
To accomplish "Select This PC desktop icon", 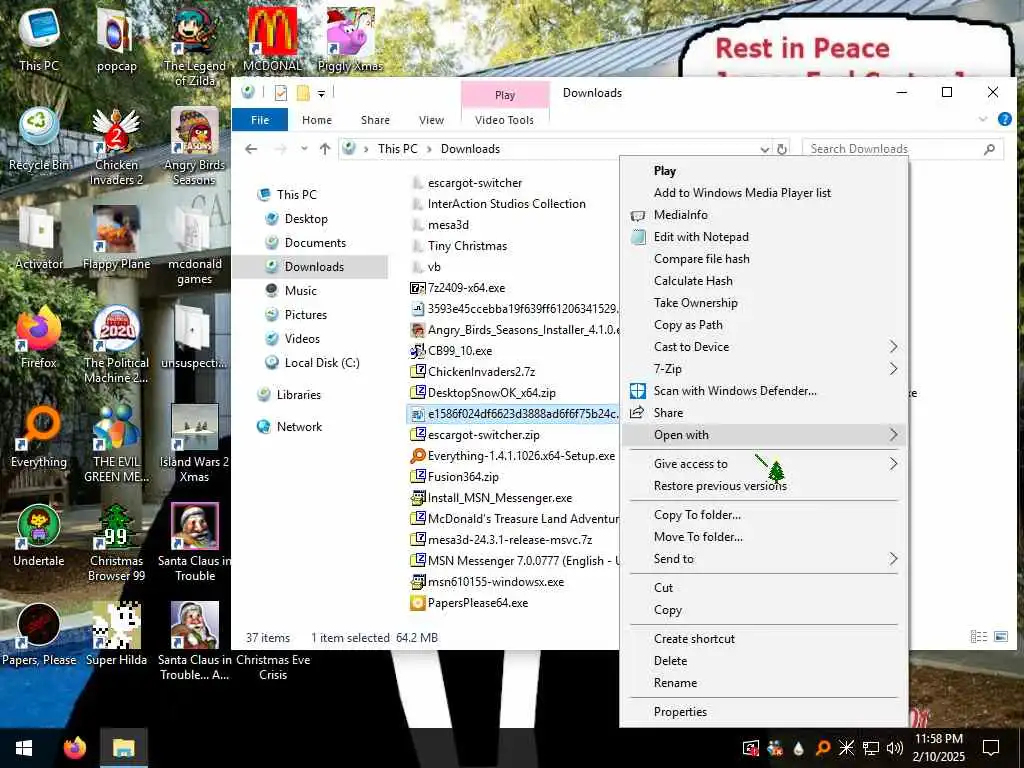I will click(39, 40).
